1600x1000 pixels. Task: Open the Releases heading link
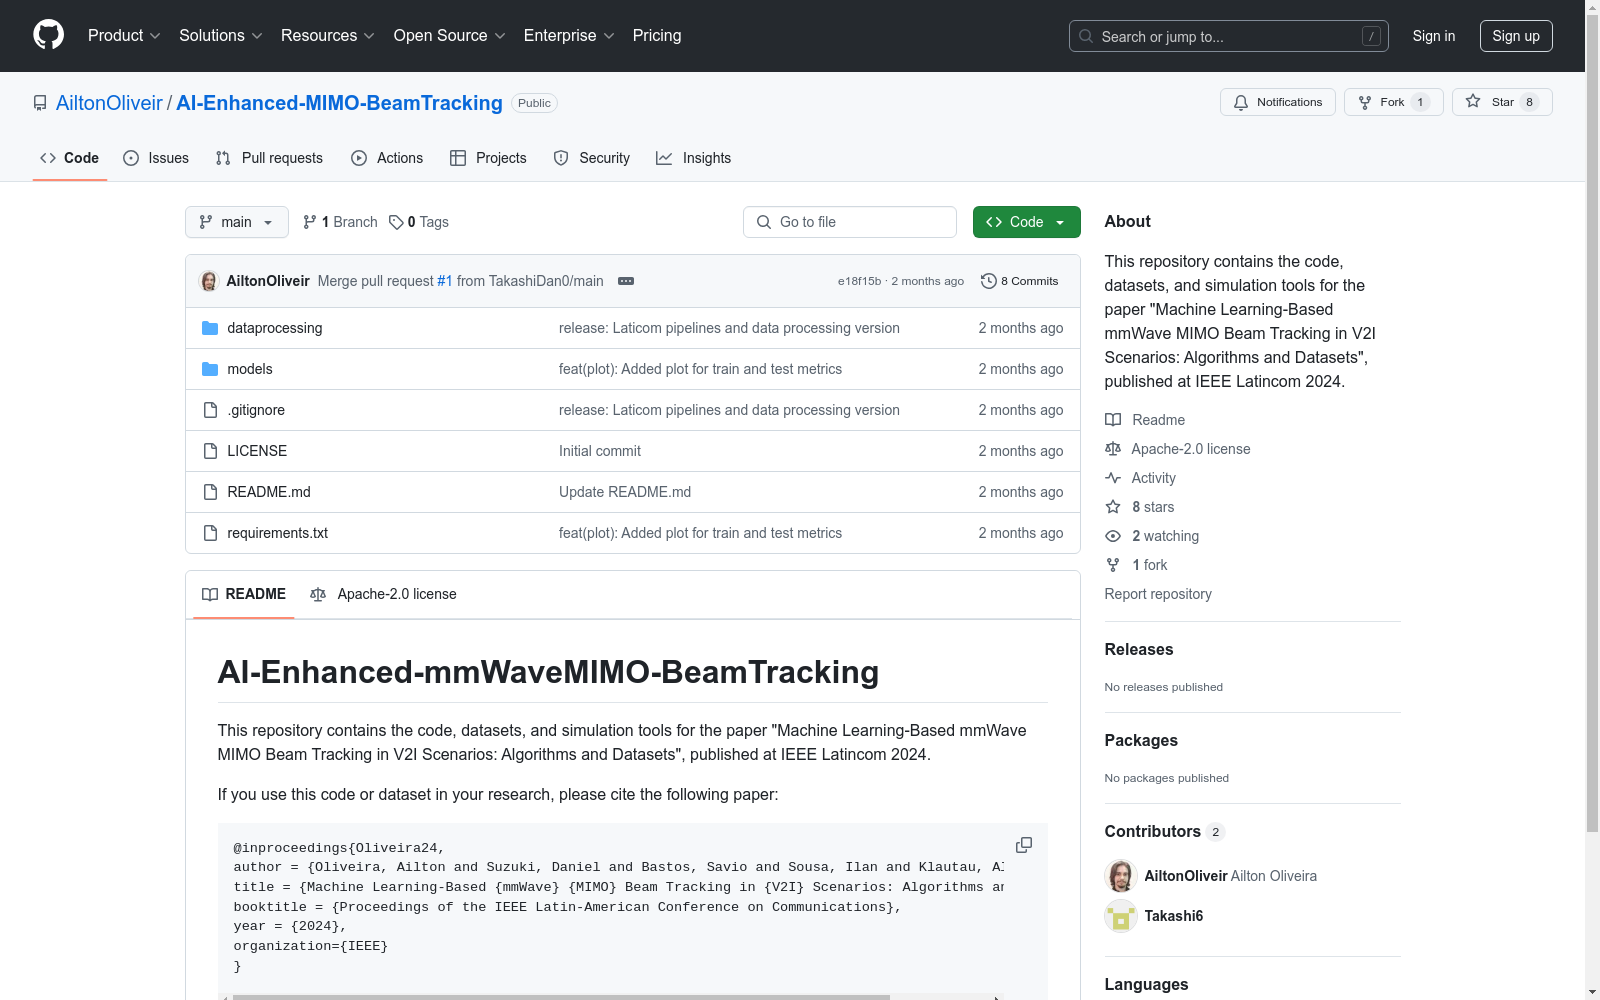coord(1139,649)
